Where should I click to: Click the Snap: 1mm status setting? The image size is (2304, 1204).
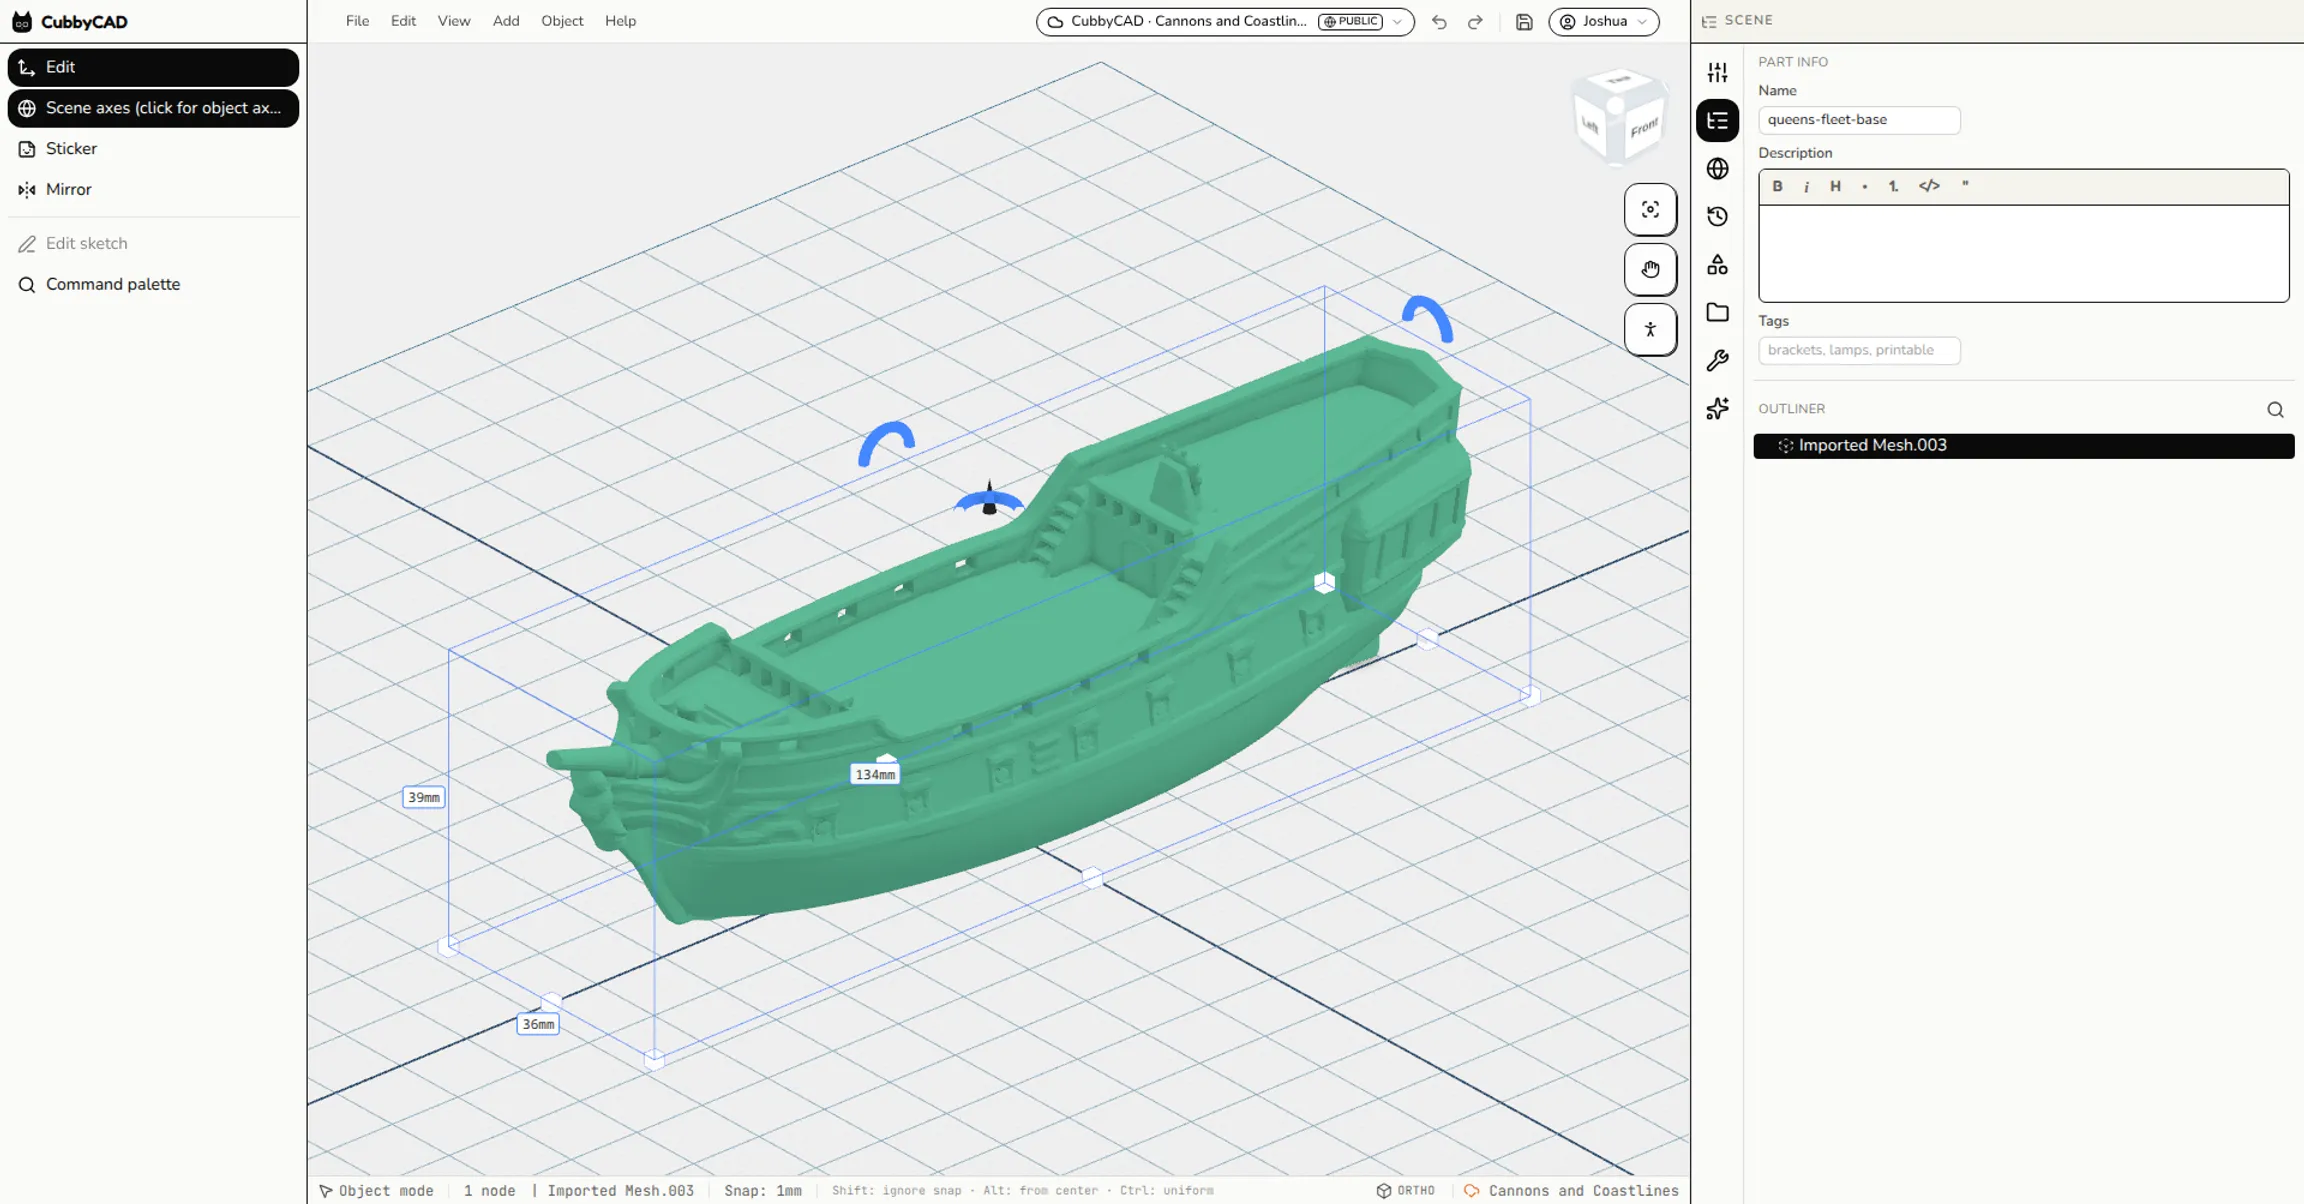click(x=763, y=1191)
